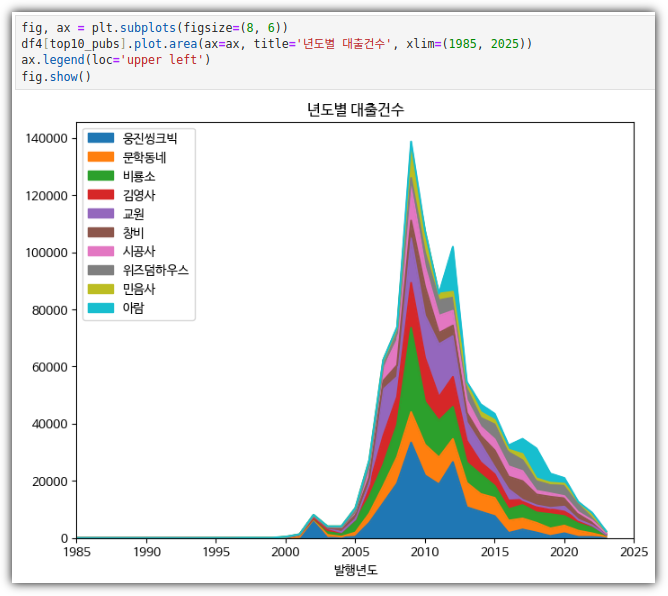Click the green 비룡소 legend swatch
Image resolution: width=668 pixels, height=596 pixels.
coord(101,176)
